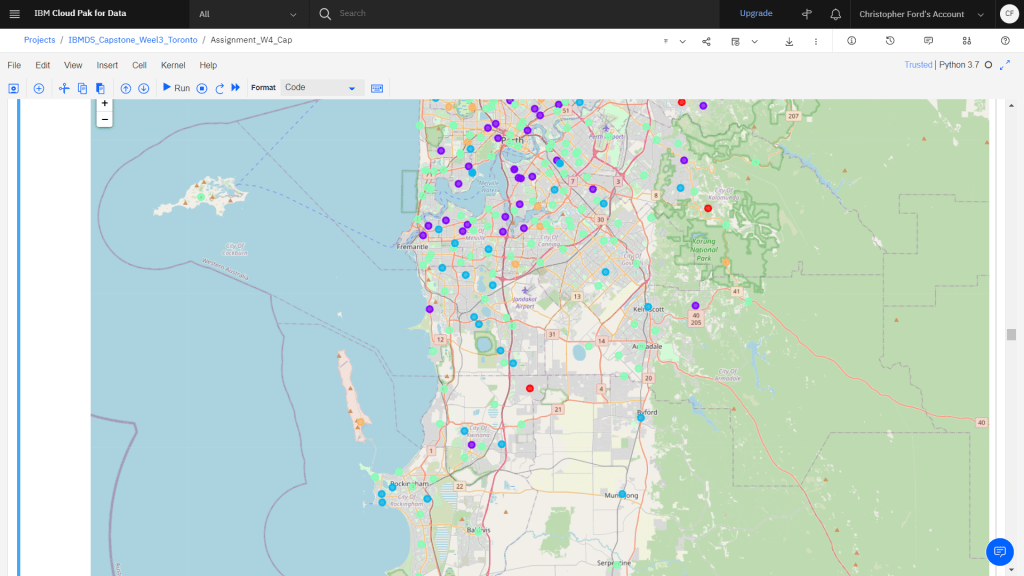Click the share notebook icon
The width and height of the screenshot is (1024, 576).
point(706,41)
